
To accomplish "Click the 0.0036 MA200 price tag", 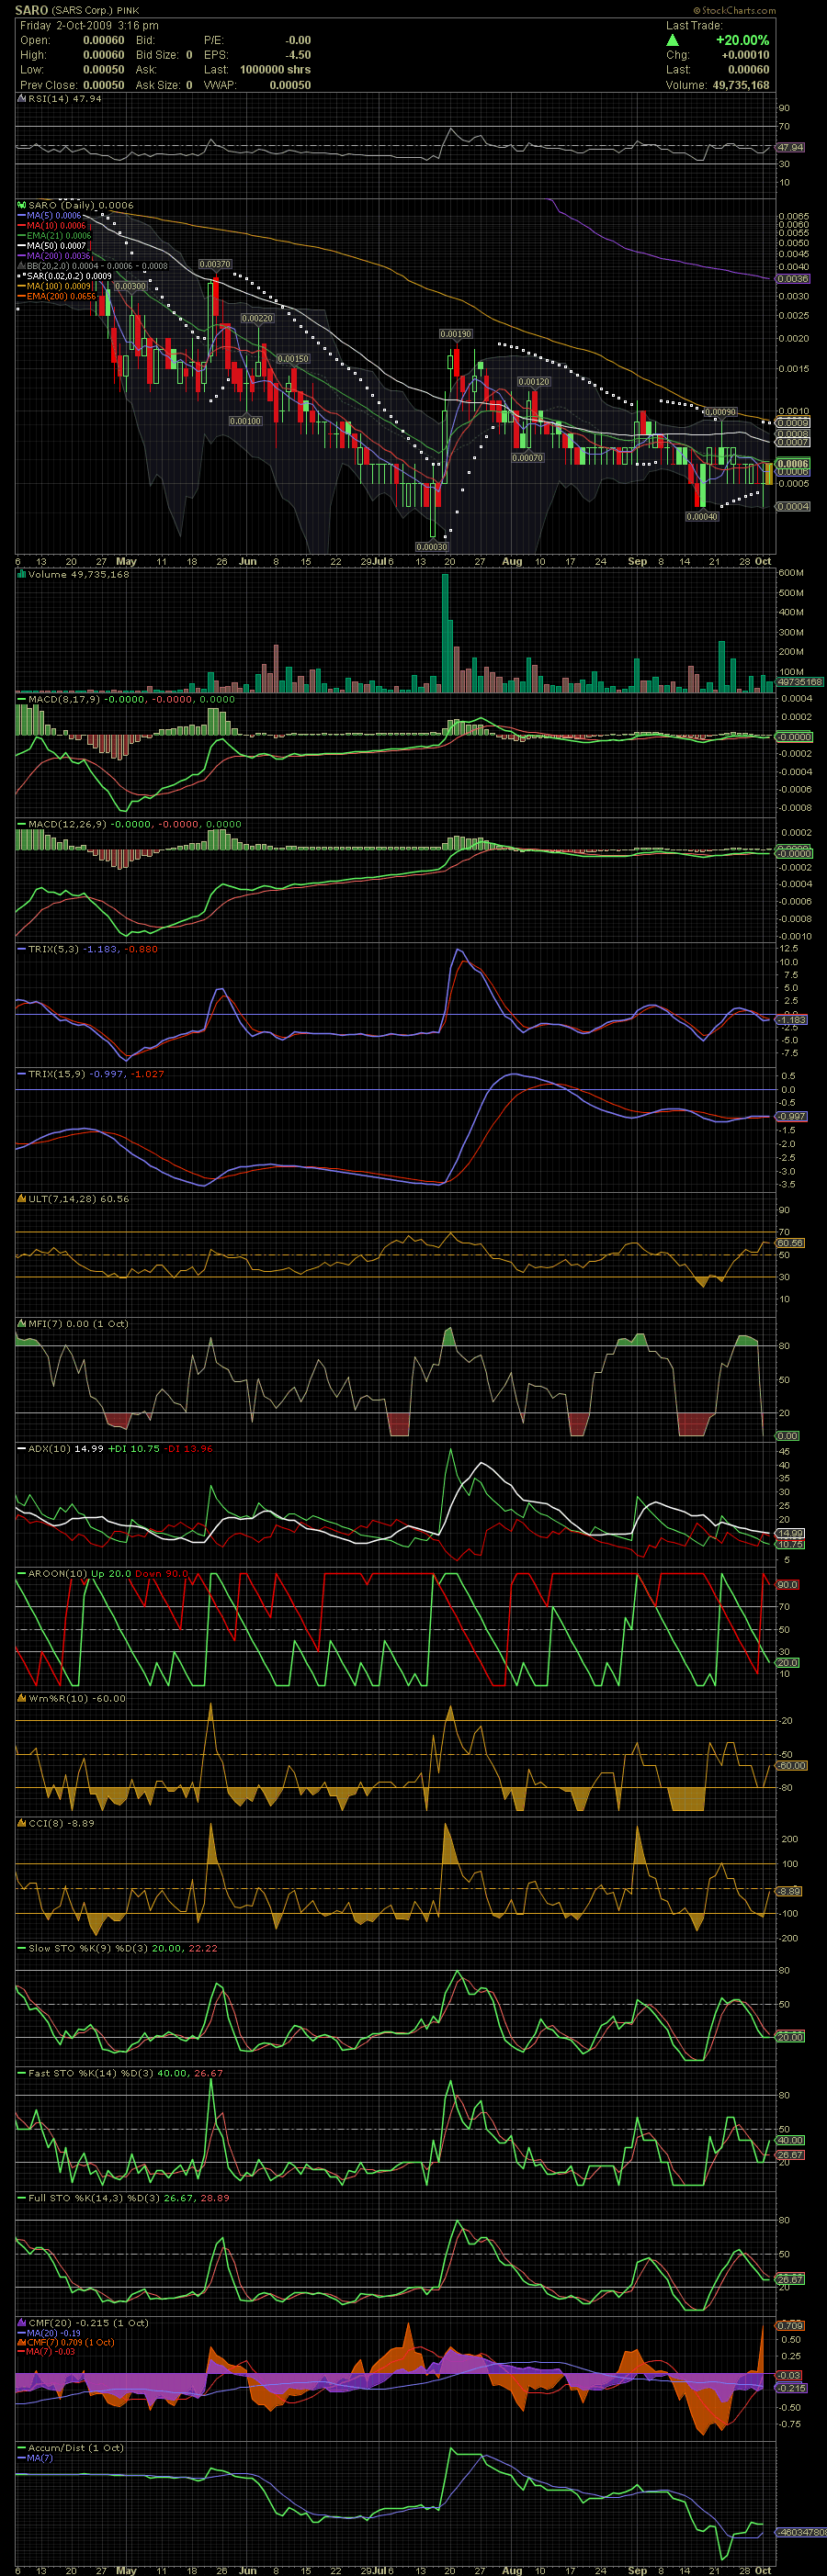I will coord(793,278).
